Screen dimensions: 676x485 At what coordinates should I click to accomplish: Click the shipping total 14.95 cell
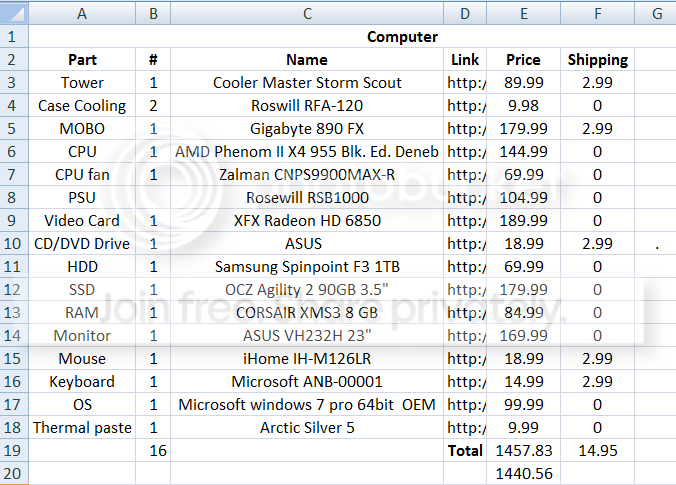(598, 450)
